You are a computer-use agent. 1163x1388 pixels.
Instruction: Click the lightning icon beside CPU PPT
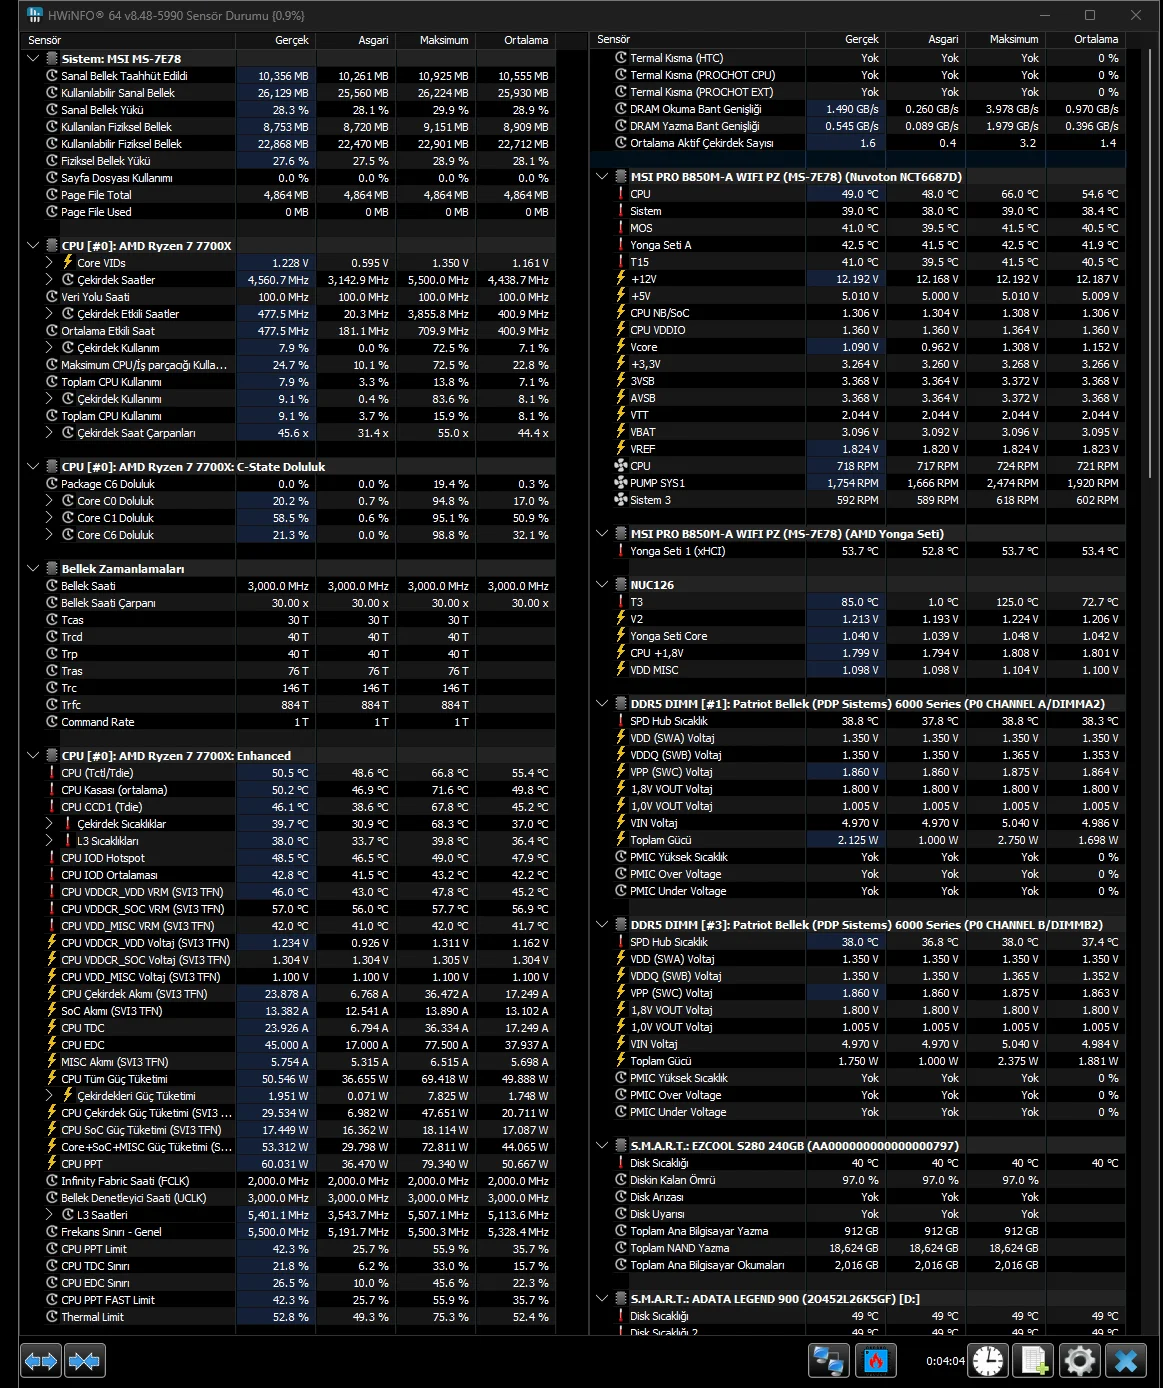click(52, 1164)
